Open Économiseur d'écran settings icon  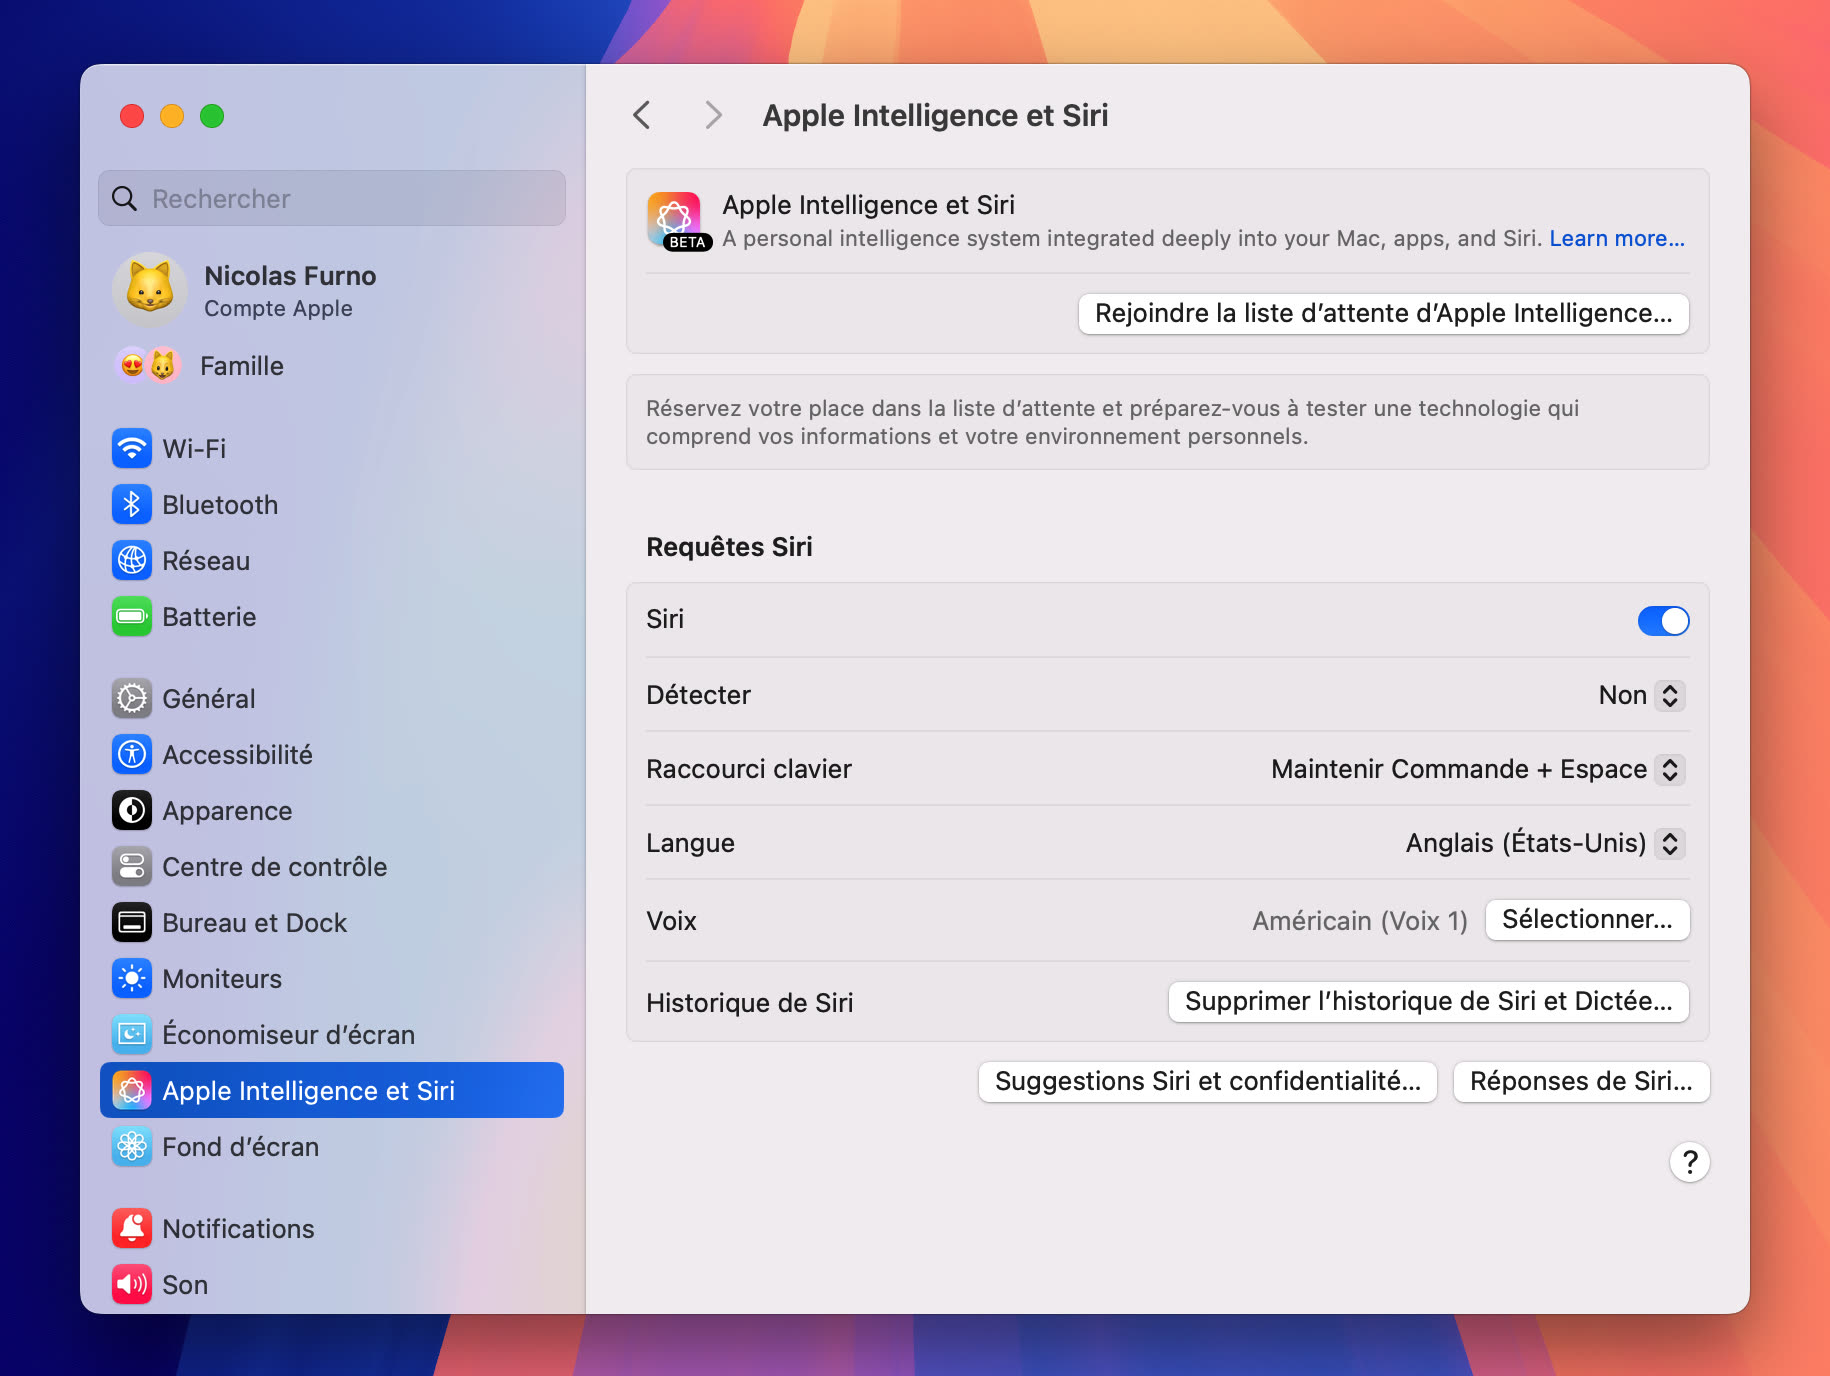coord(131,1035)
